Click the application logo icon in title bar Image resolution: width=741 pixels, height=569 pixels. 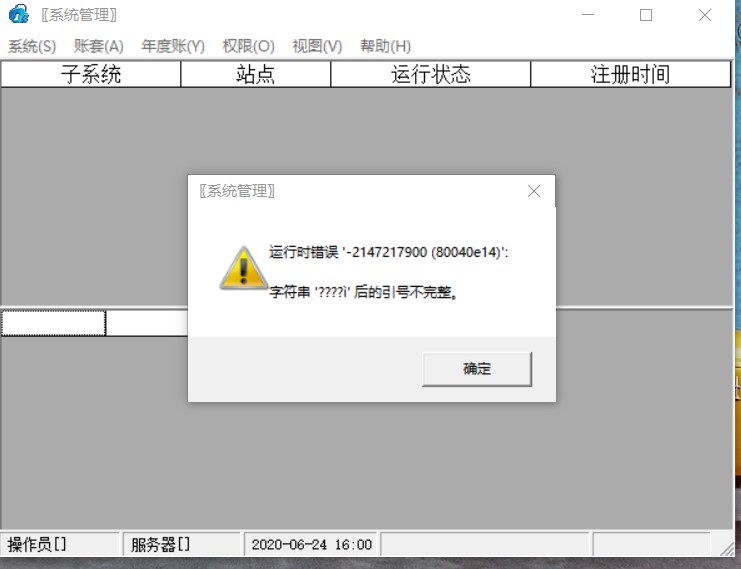[x=18, y=14]
